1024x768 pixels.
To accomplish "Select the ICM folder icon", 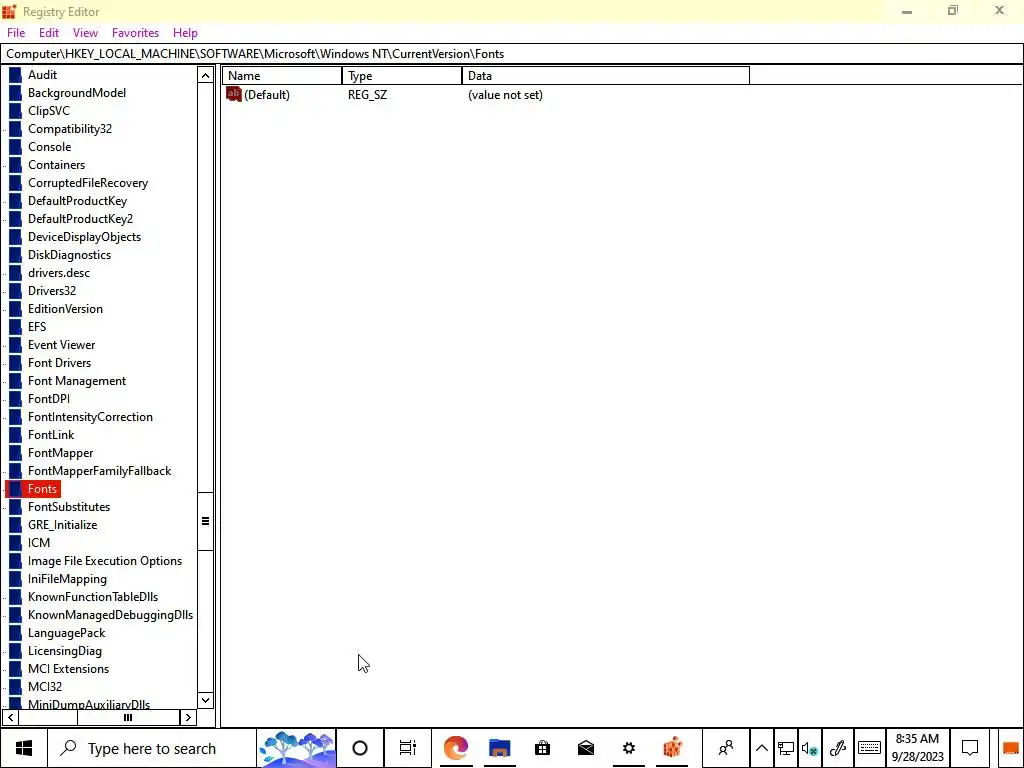I will [15, 543].
